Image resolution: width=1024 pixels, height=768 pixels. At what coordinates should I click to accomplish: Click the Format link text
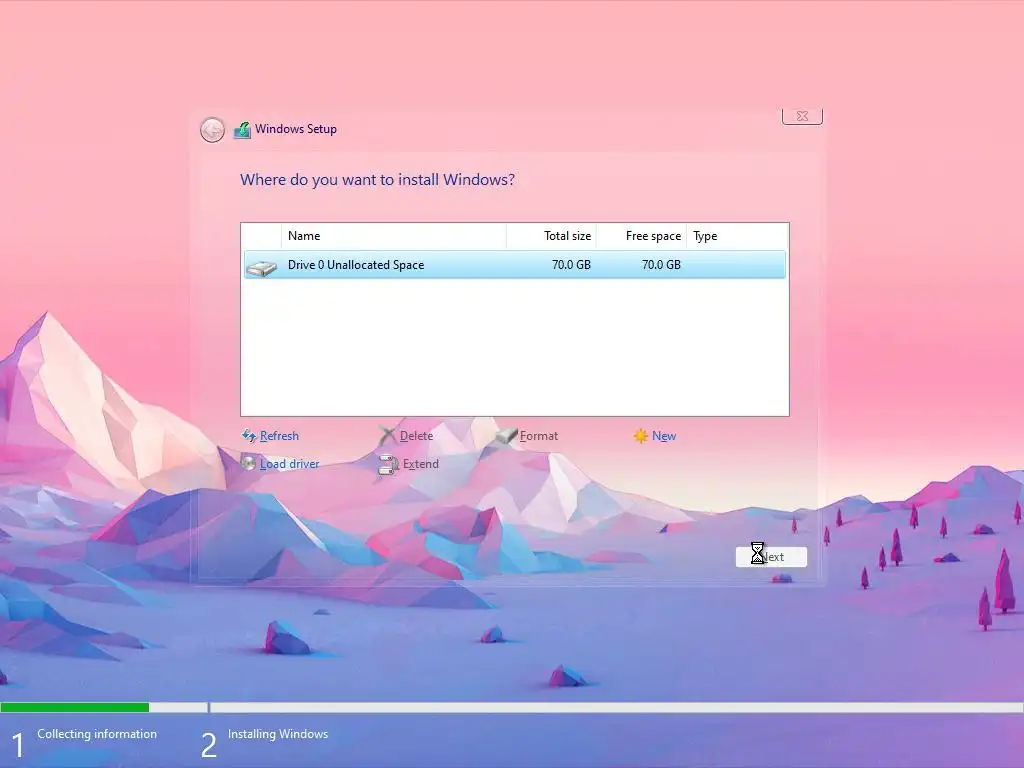(x=539, y=436)
